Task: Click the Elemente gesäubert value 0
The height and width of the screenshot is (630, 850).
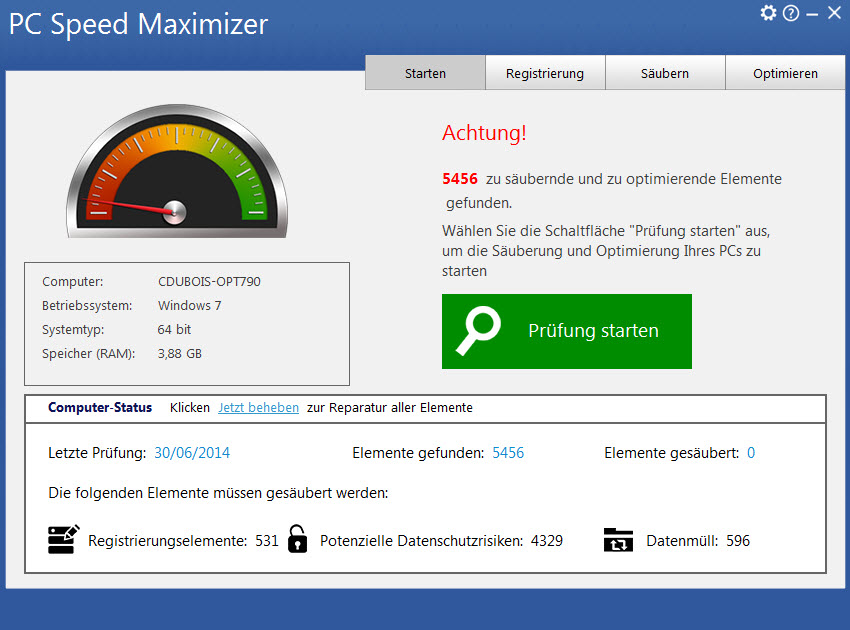Action: pyautogui.click(x=751, y=453)
